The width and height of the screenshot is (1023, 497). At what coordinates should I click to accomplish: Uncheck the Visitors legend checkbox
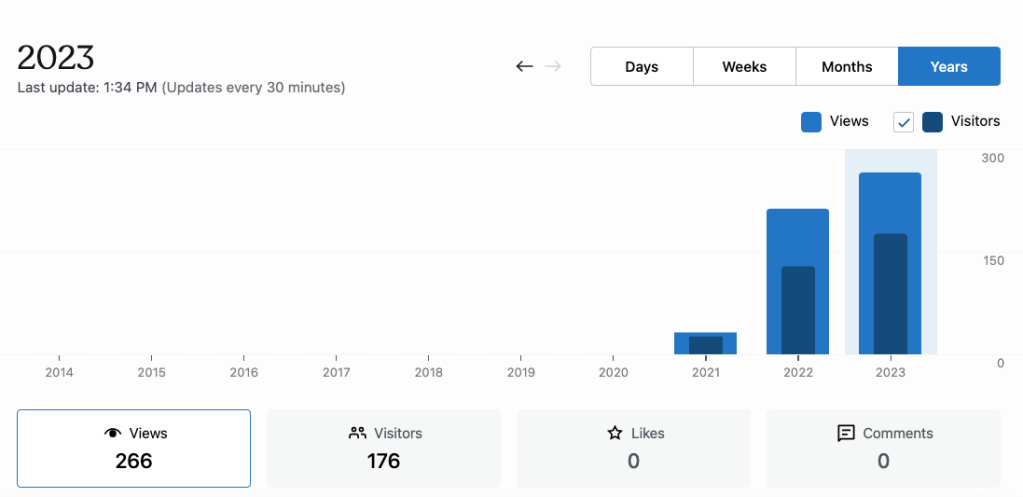pos(903,122)
